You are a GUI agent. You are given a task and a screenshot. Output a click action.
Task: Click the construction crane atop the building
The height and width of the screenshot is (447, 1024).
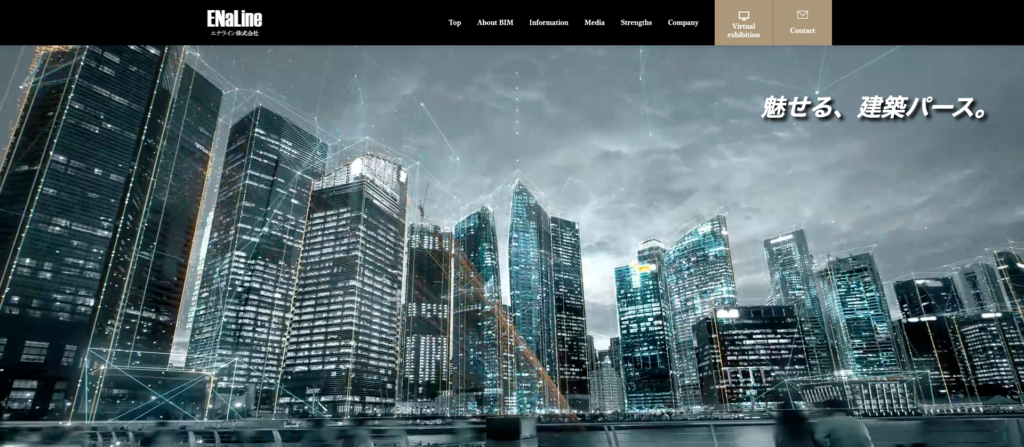pyautogui.click(x=423, y=203)
